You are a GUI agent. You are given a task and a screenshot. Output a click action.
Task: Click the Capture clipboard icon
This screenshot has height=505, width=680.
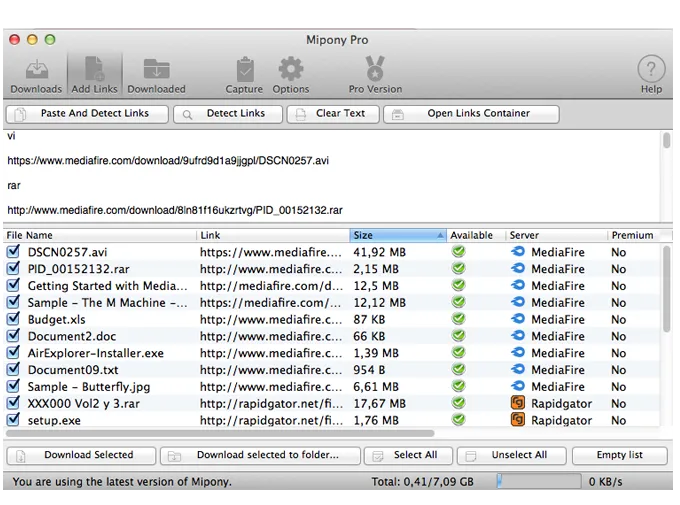[244, 76]
